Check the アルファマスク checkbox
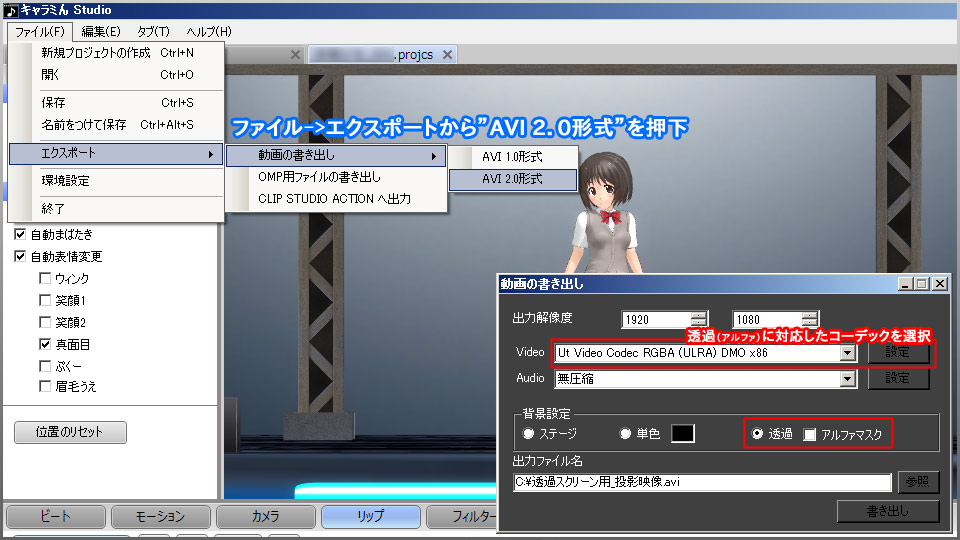This screenshot has height=540, width=960. [x=810, y=434]
